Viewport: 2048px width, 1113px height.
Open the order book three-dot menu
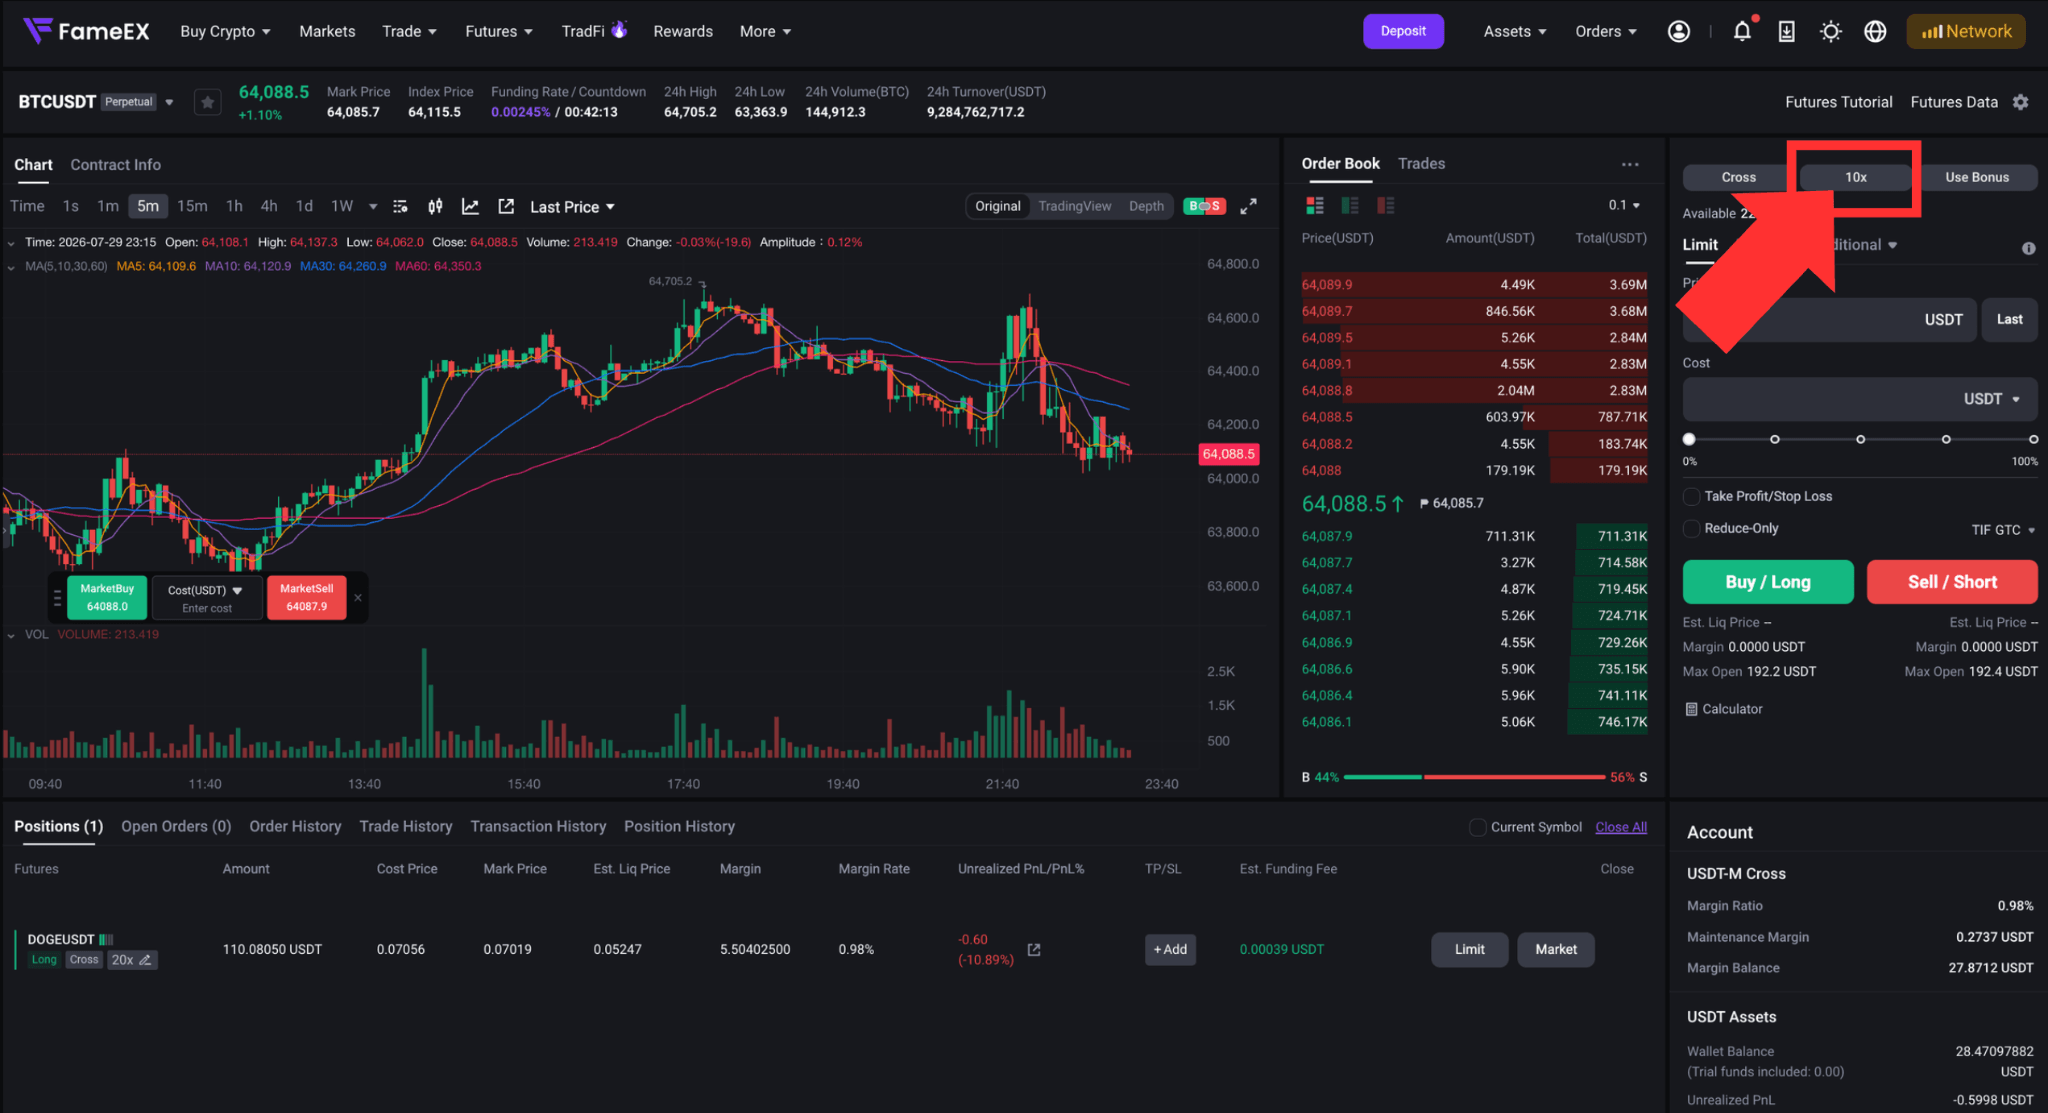[x=1630, y=164]
